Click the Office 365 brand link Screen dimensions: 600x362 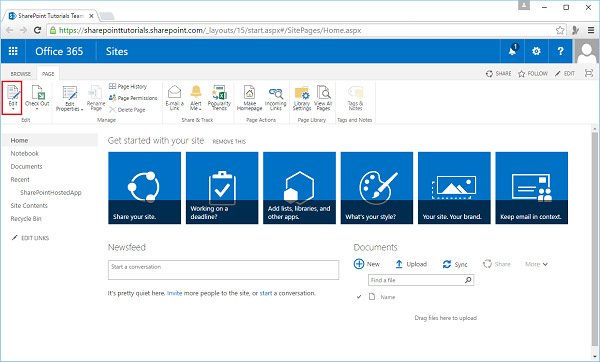pos(59,51)
